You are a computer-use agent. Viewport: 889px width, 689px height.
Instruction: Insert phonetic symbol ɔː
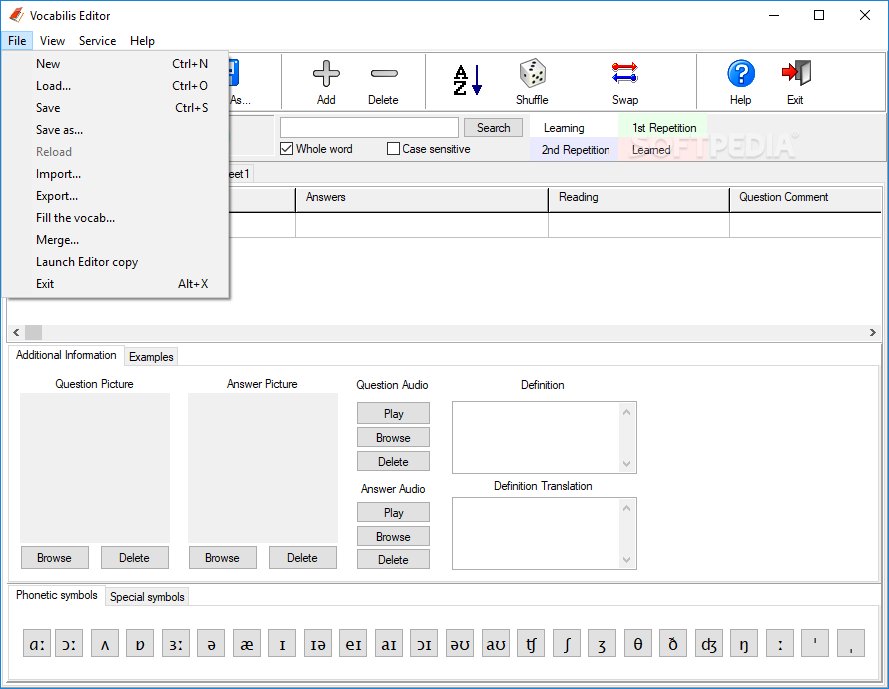pyautogui.click(x=69, y=644)
